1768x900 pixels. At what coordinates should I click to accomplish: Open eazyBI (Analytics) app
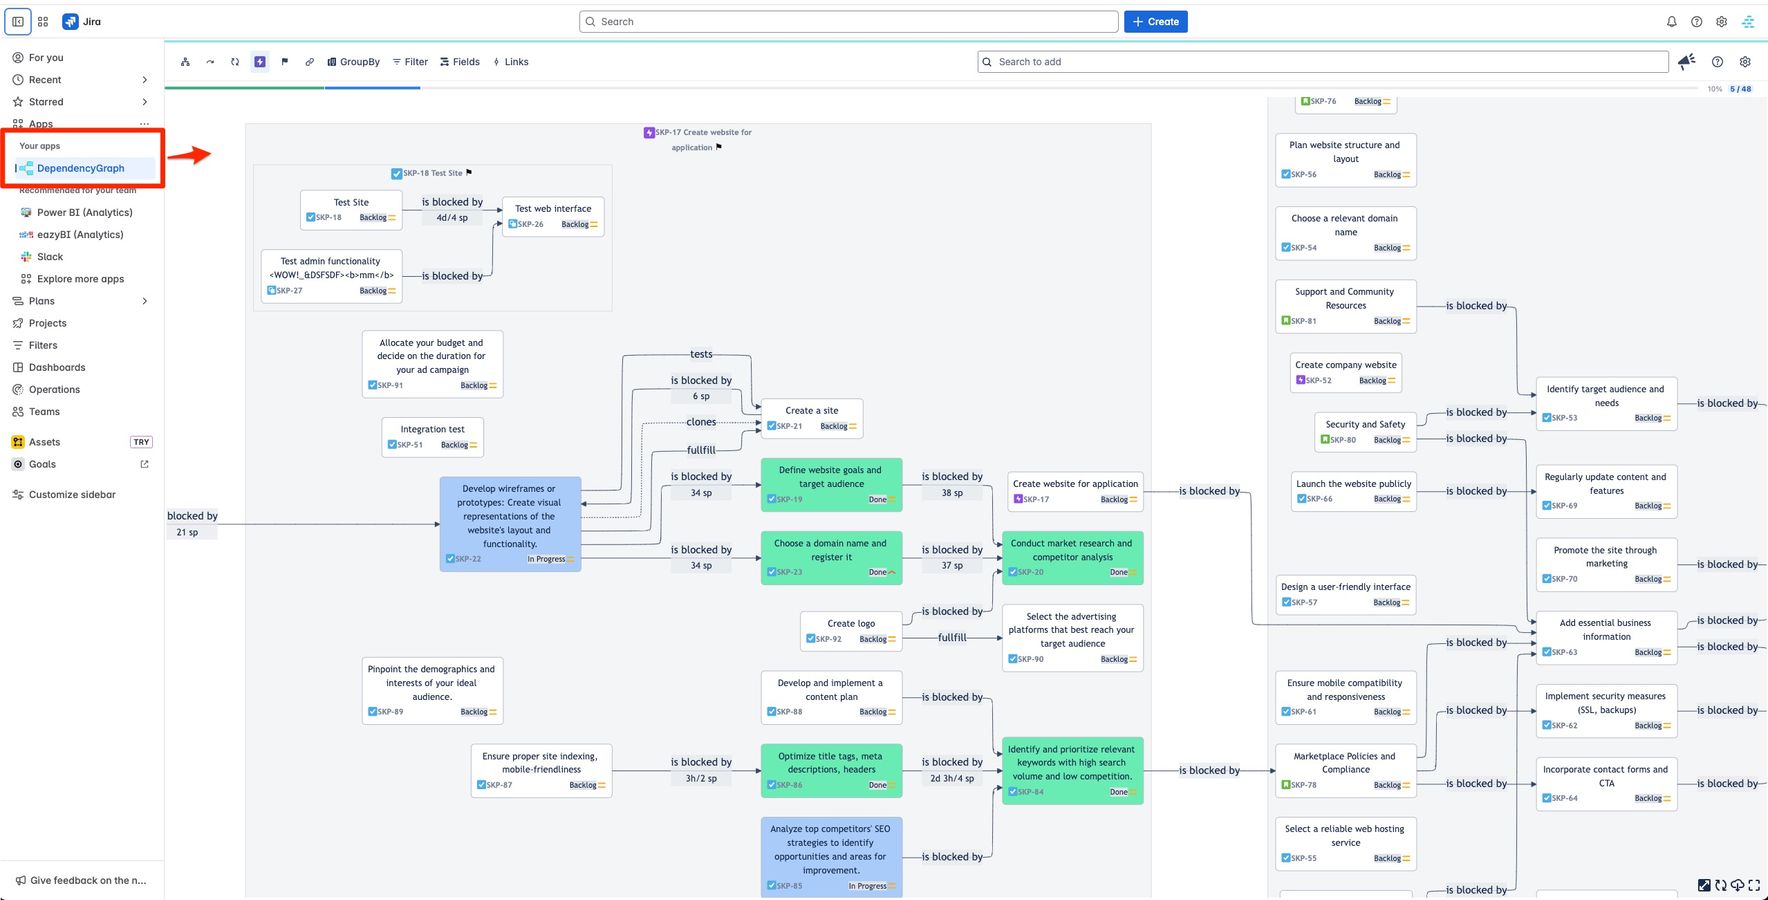click(x=82, y=234)
